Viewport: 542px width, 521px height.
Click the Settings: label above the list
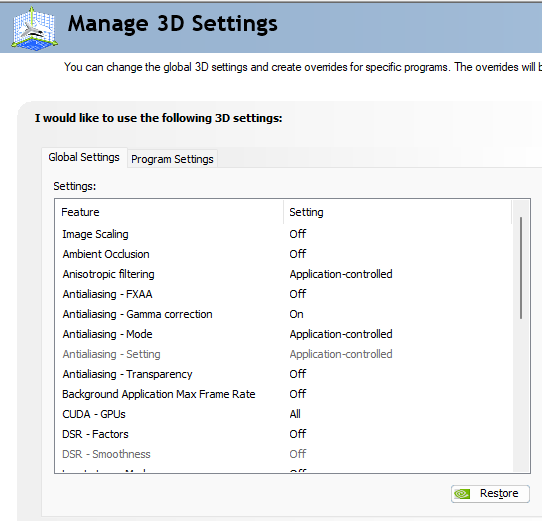pos(75,186)
